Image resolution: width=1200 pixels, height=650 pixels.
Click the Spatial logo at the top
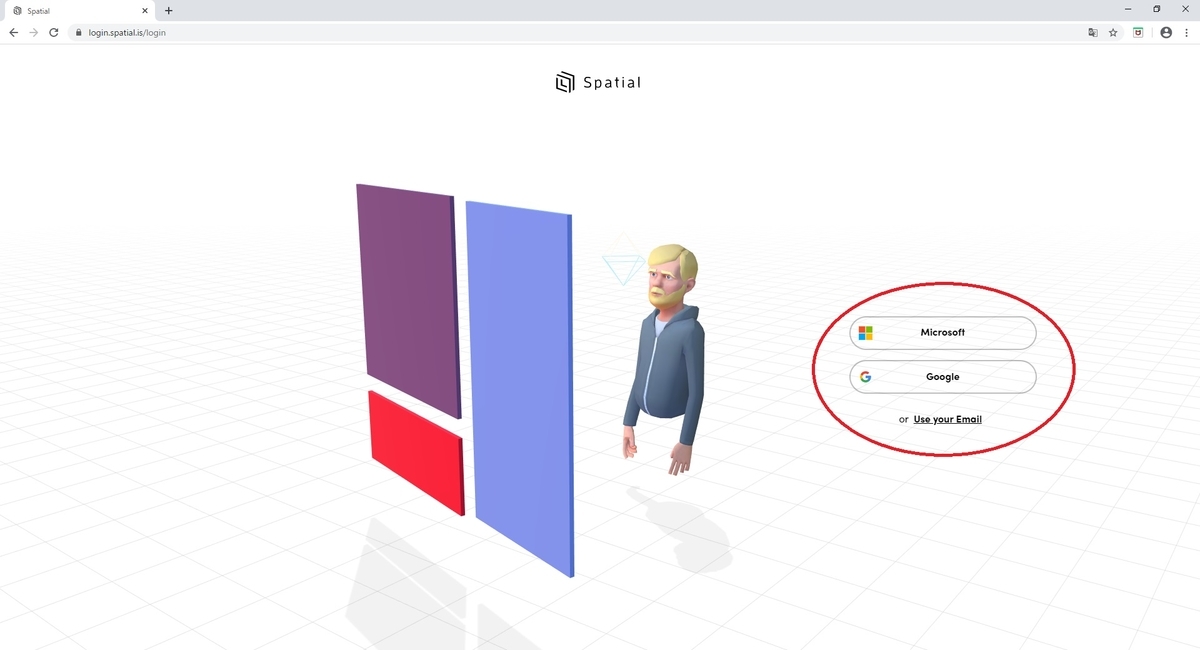(598, 82)
